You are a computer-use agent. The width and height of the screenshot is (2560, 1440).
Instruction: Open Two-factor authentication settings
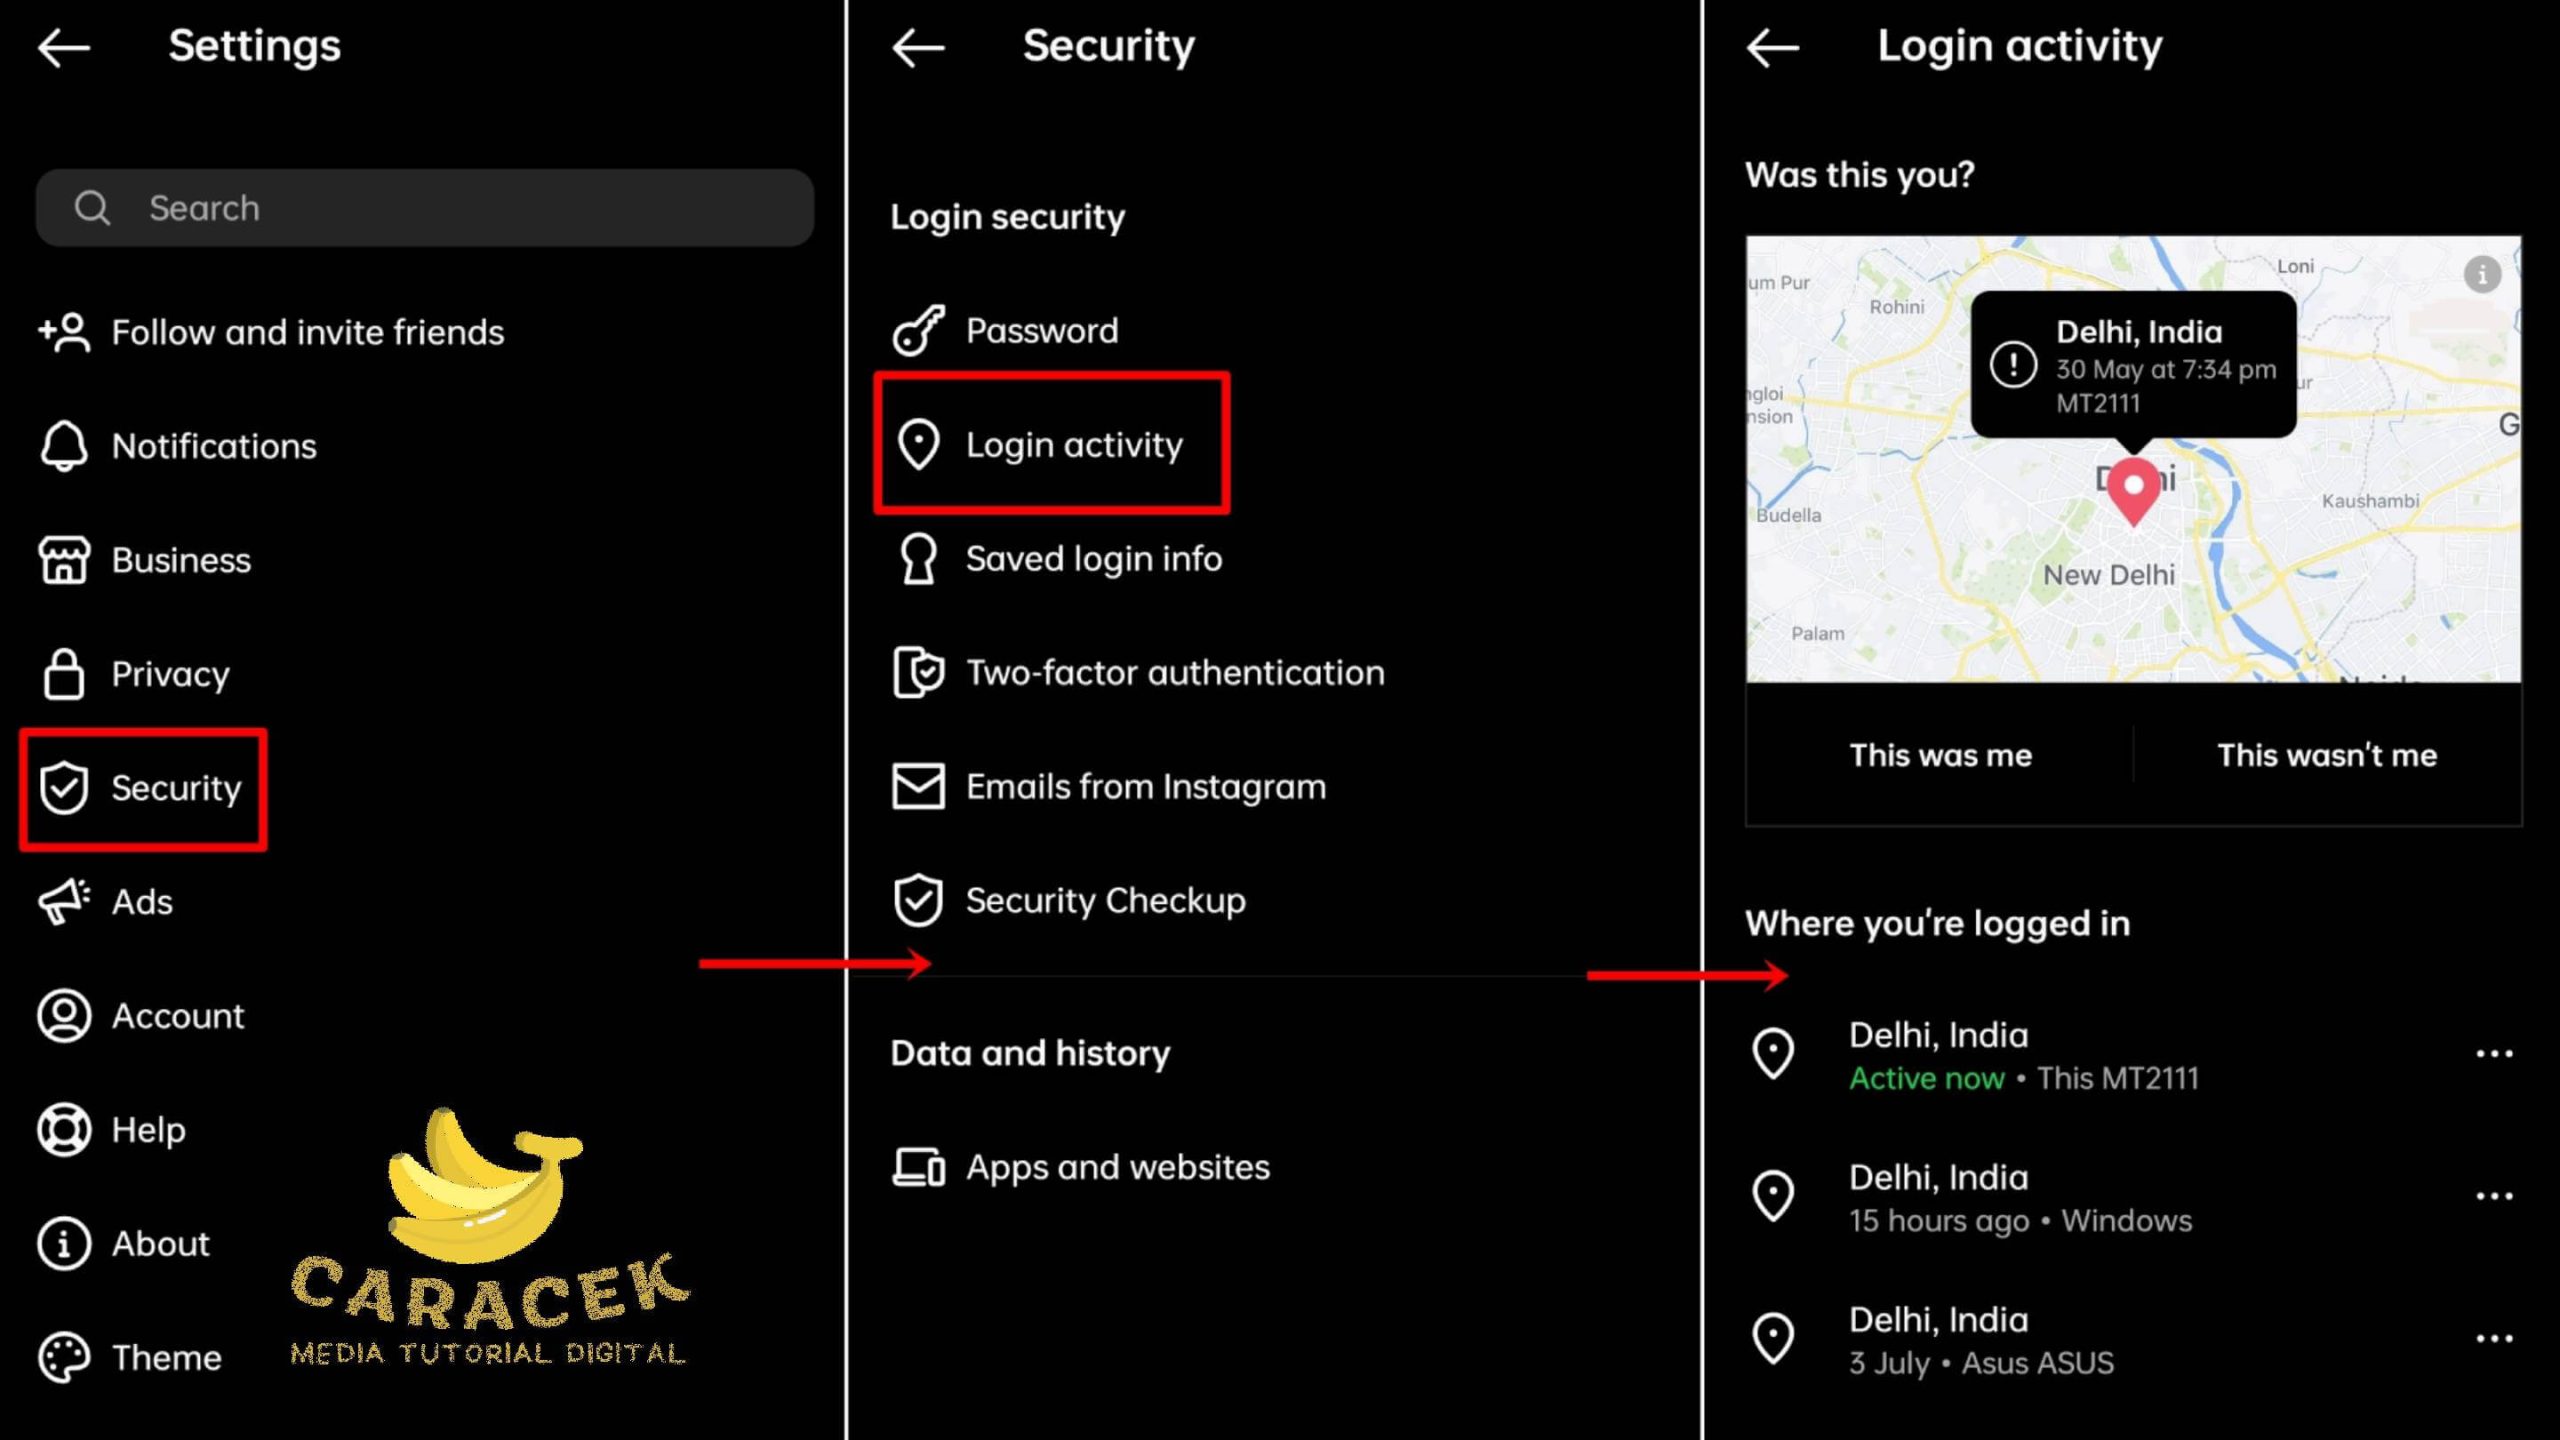click(x=1138, y=673)
